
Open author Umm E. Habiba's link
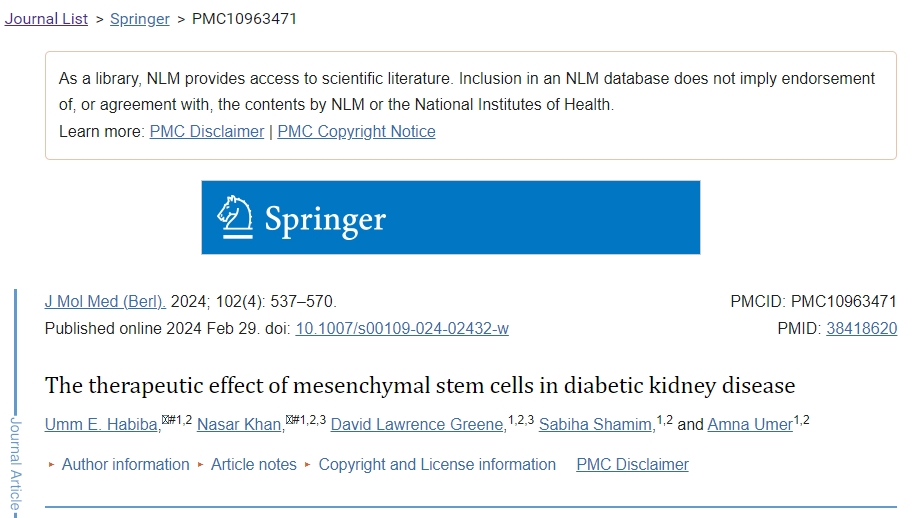[x=101, y=425]
